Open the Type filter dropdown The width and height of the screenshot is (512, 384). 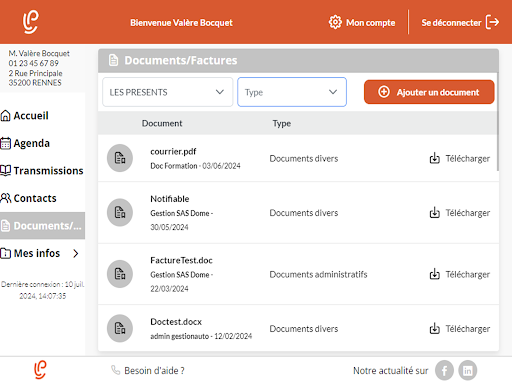pos(292,92)
